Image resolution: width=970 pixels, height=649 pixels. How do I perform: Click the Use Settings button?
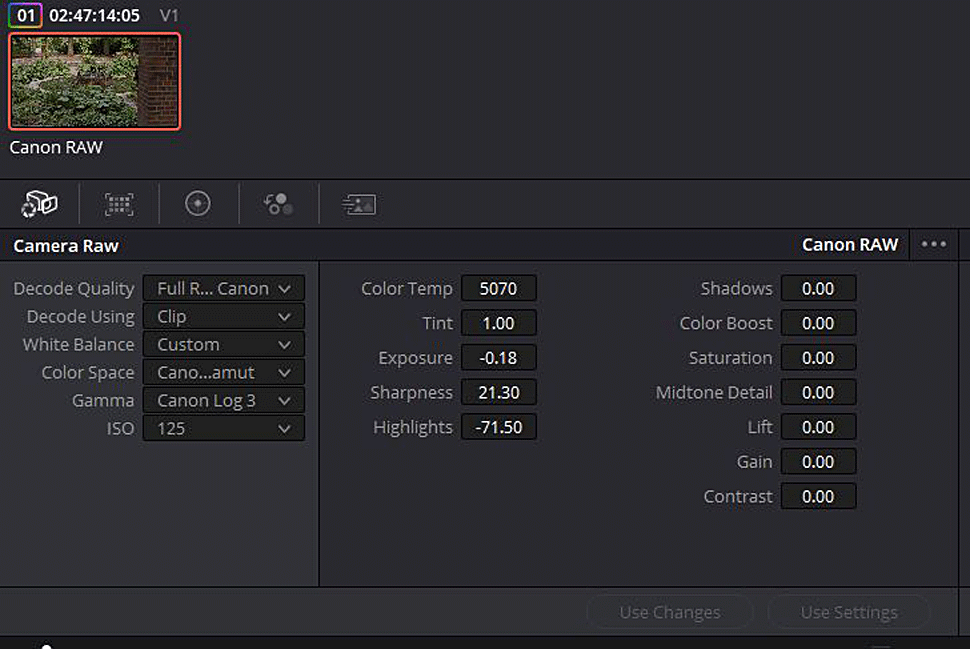pyautogui.click(x=849, y=612)
